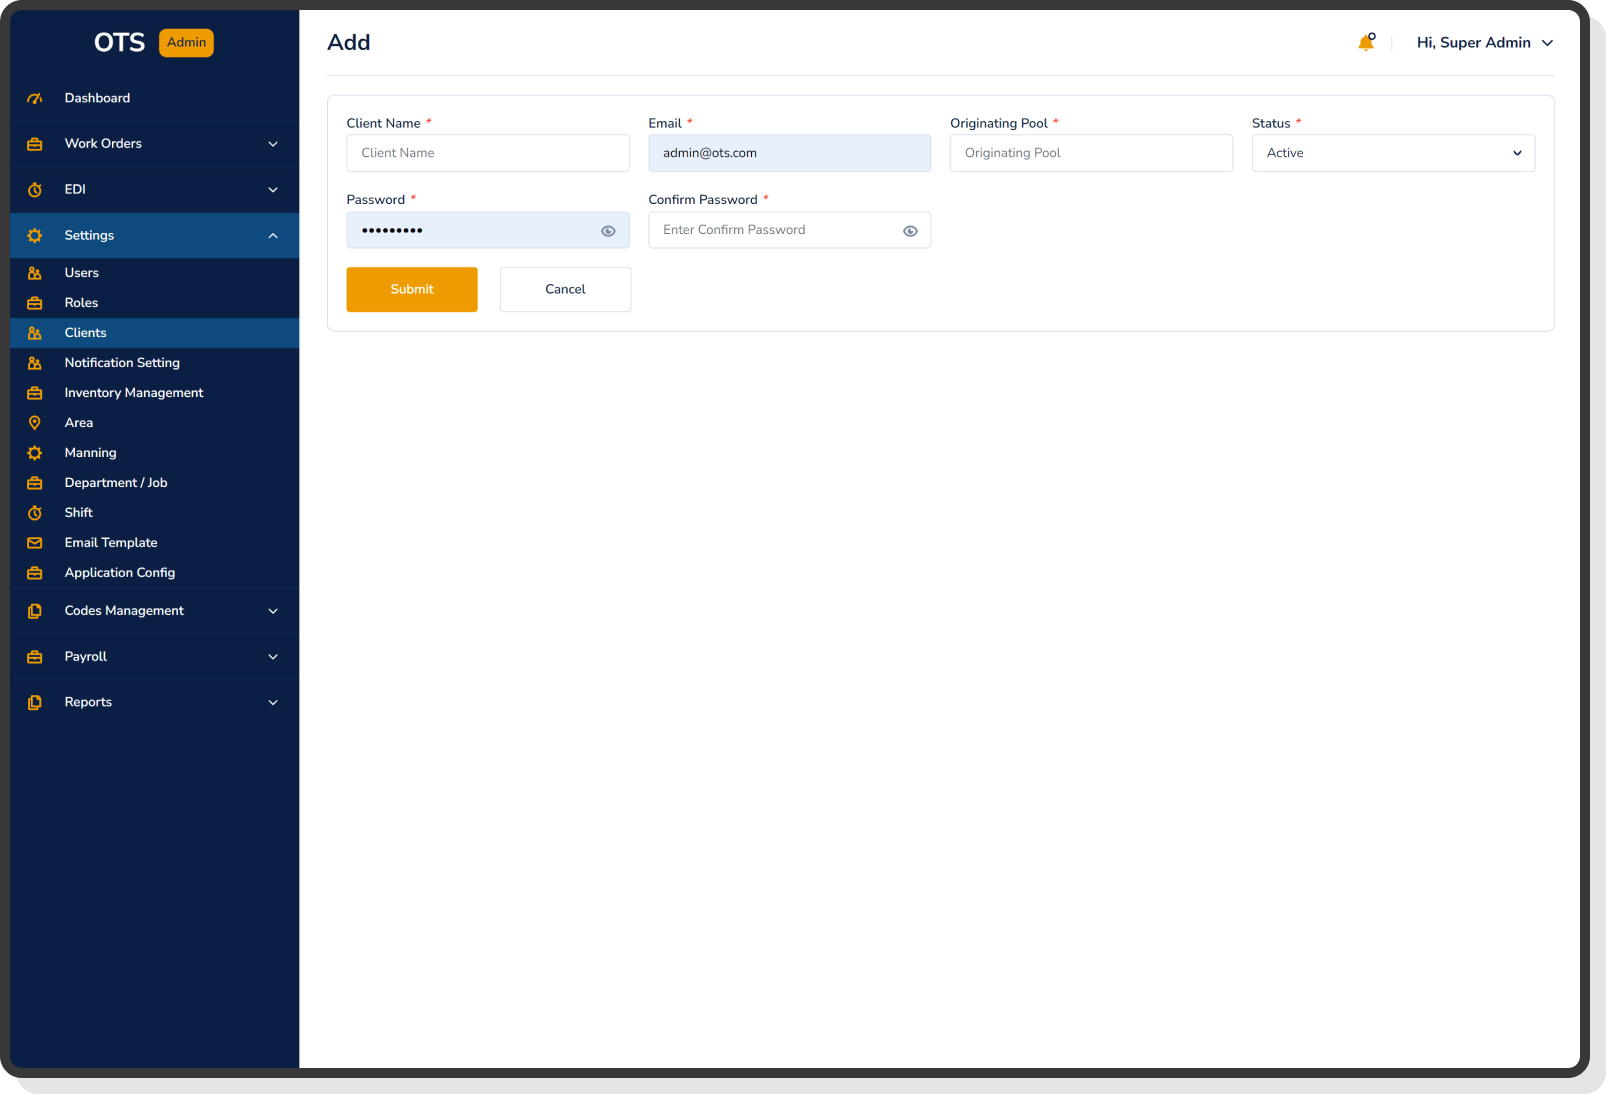
Task: Open the Dashboard via its speedometer icon
Action: 35,98
